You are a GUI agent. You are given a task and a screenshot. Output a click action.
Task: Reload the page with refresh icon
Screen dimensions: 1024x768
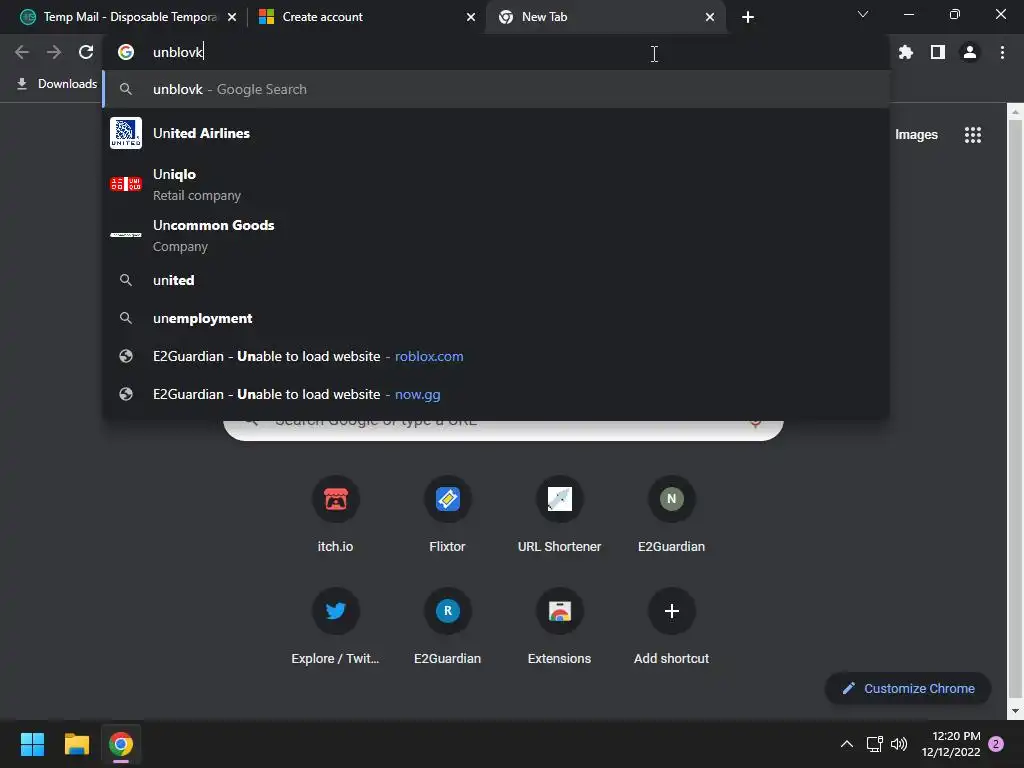click(86, 52)
